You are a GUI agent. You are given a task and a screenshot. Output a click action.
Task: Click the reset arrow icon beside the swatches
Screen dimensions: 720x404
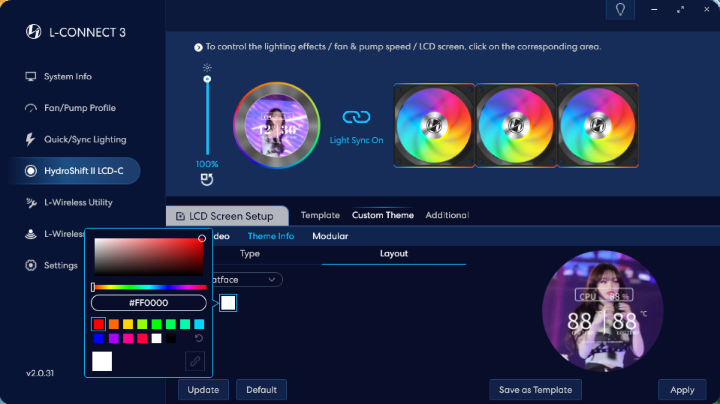pos(198,339)
